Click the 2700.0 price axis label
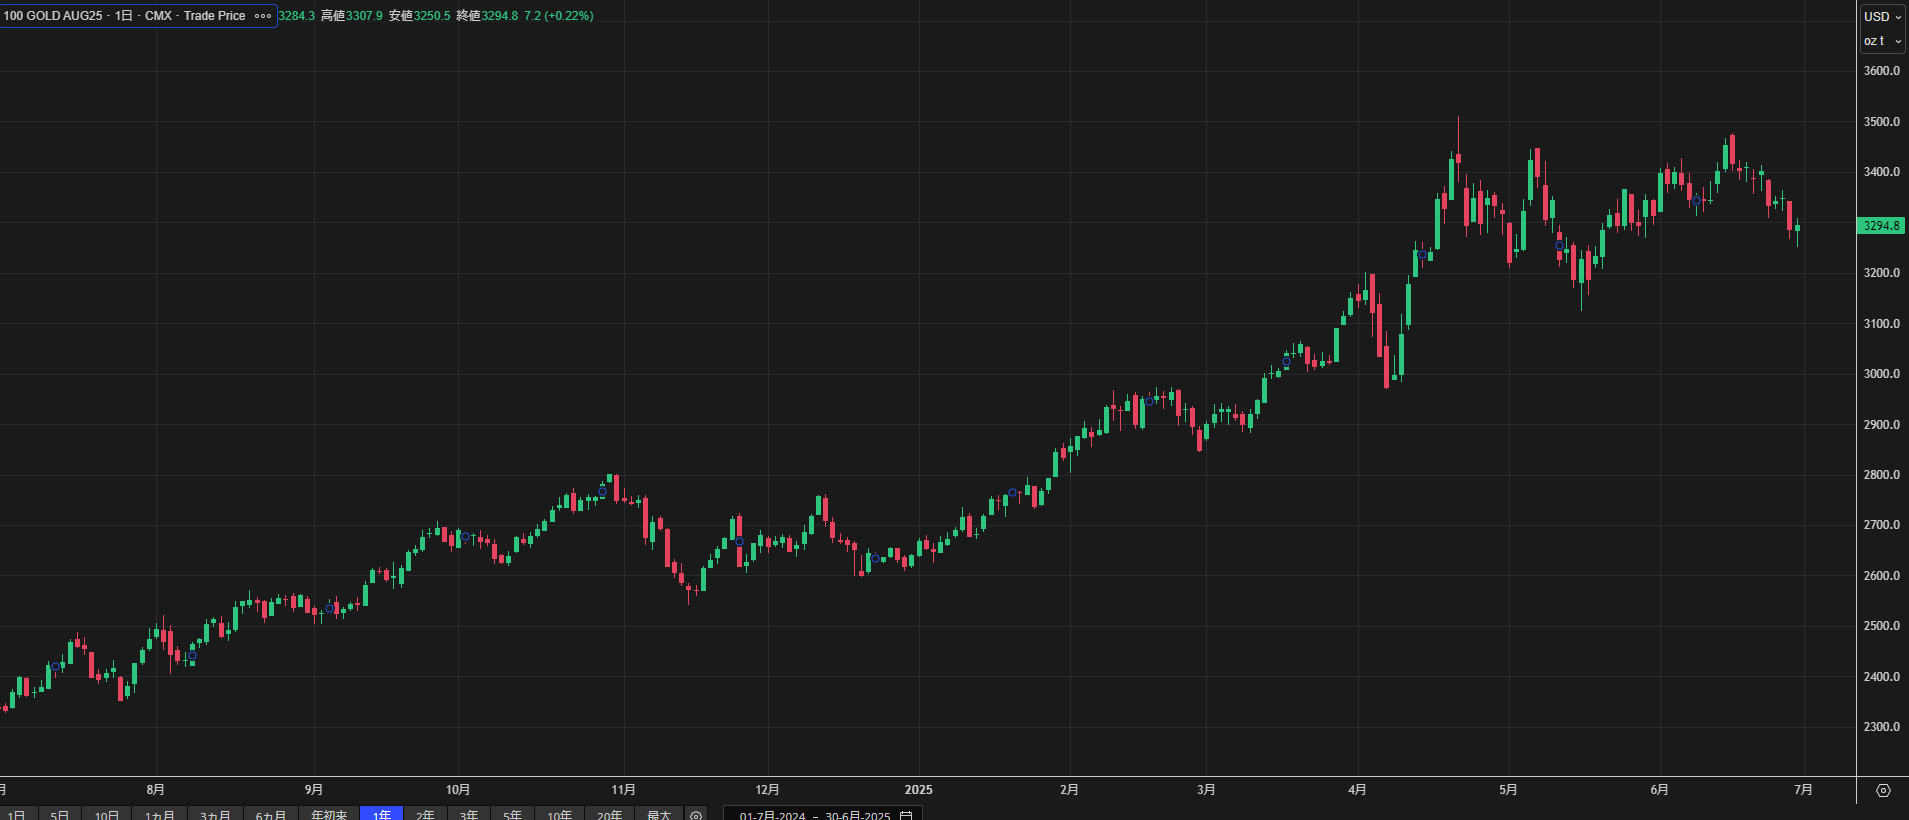This screenshot has height=820, width=1909. coord(1882,525)
